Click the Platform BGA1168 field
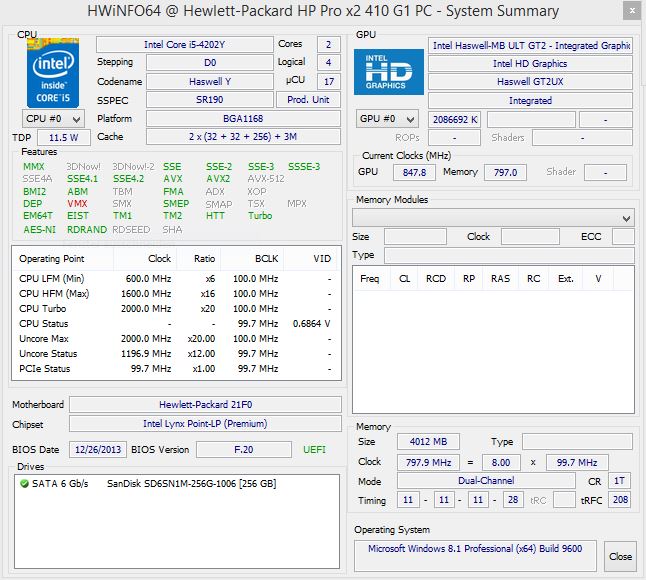The image size is (646, 580). 243,119
